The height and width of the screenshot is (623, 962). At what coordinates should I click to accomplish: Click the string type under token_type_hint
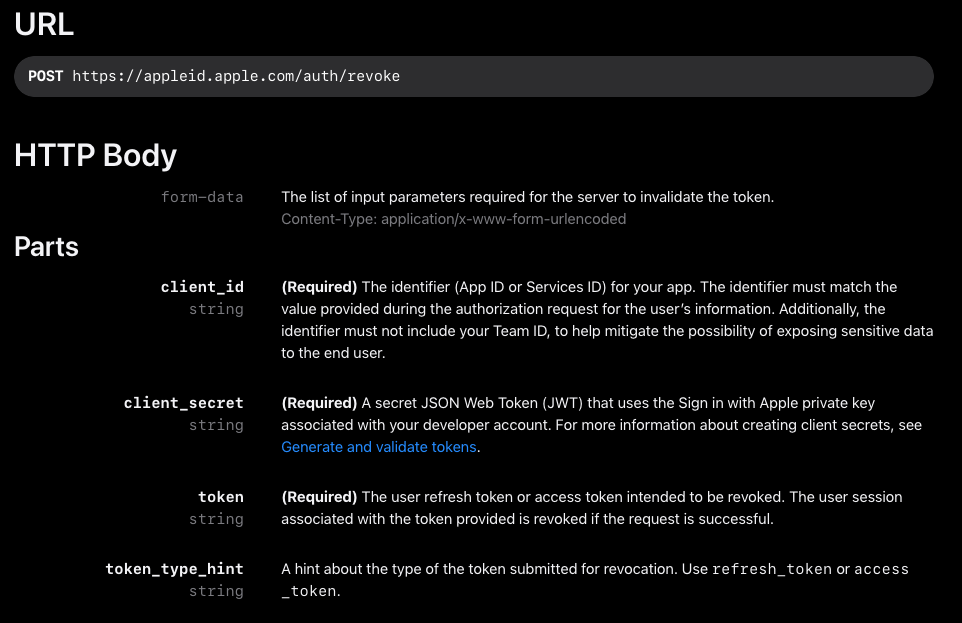coord(216,591)
